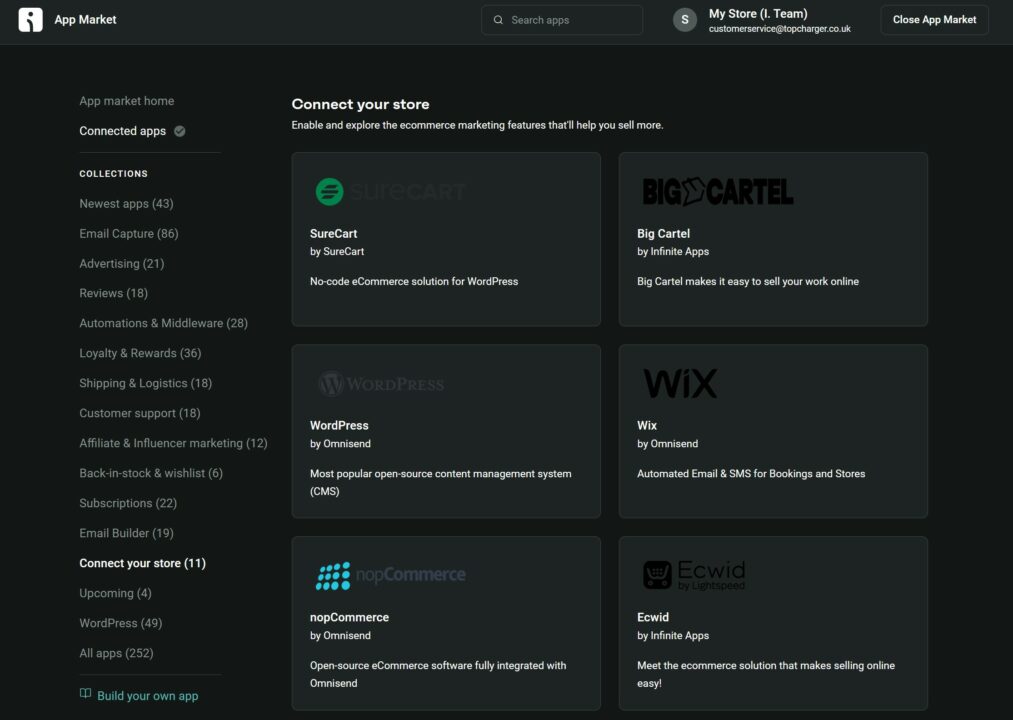Click the customerservice@topcharger.co.uk email text
This screenshot has width=1013, height=720.
780,29
